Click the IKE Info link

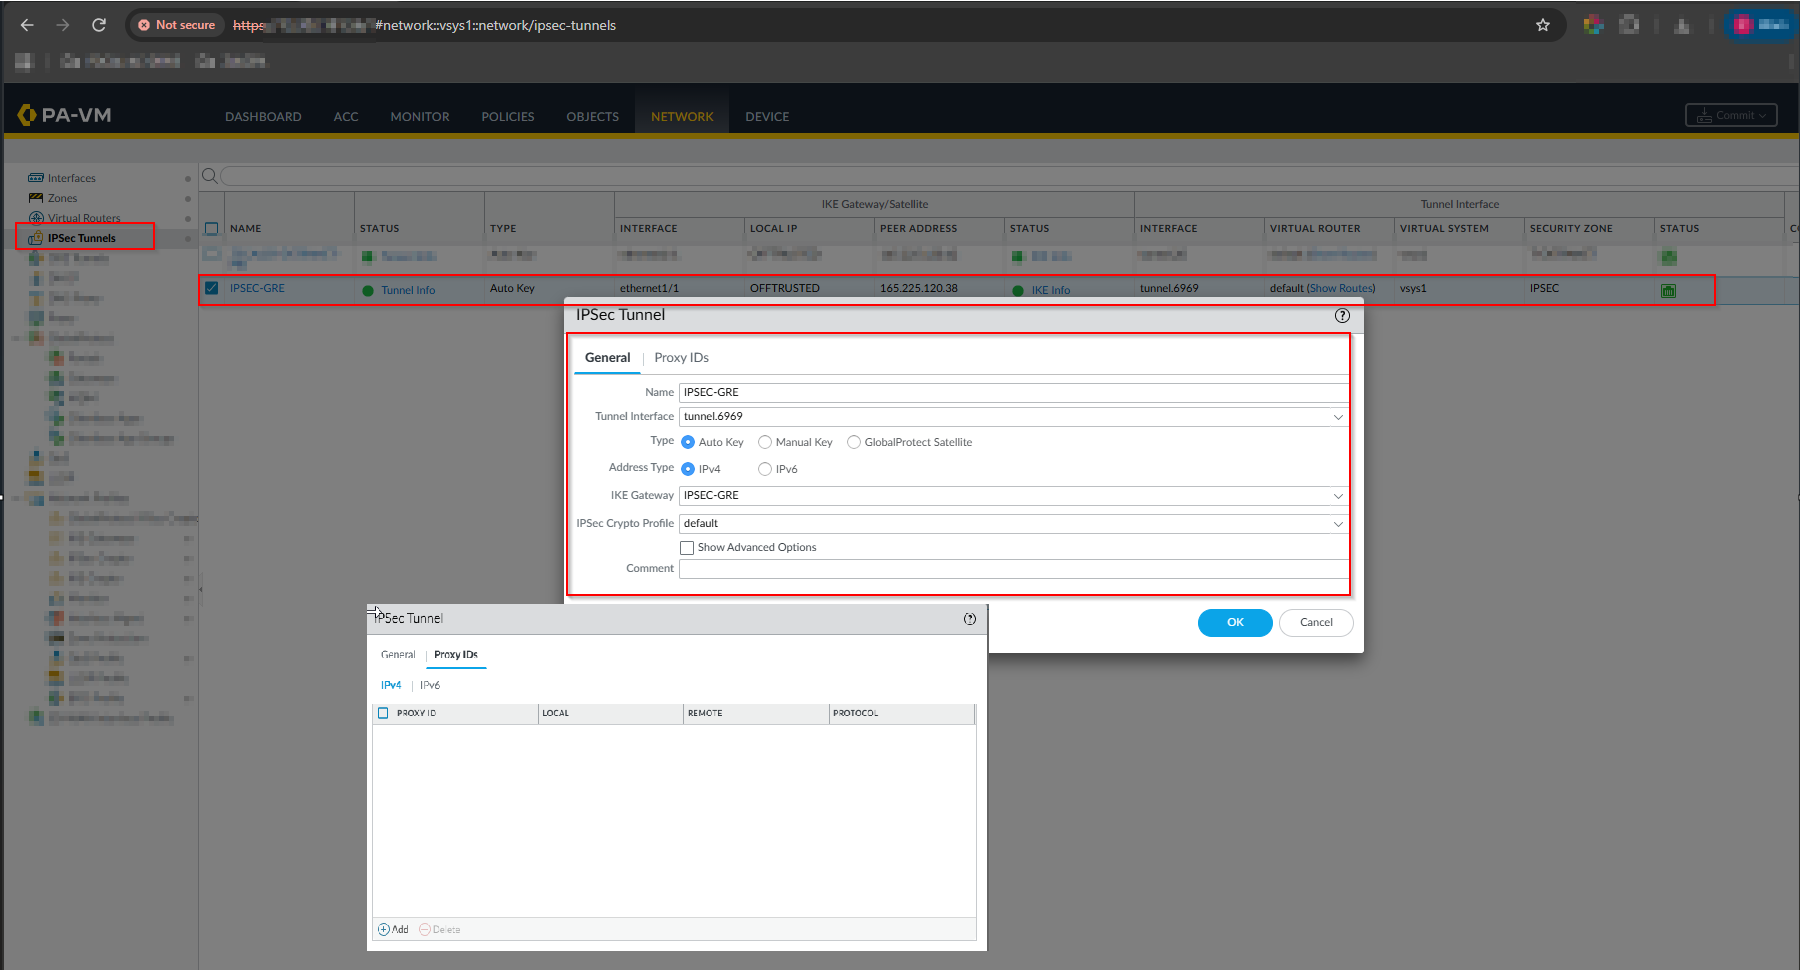coord(1051,291)
